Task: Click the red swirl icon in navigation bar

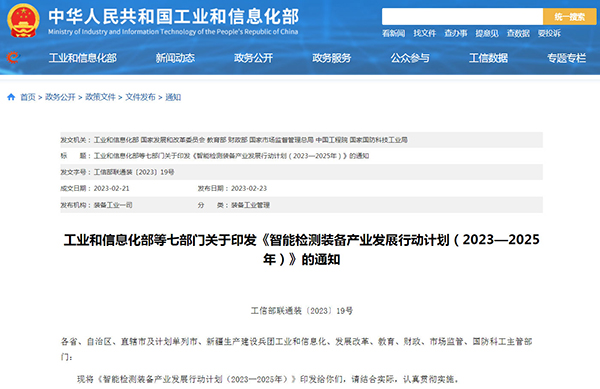Action: (x=13, y=57)
